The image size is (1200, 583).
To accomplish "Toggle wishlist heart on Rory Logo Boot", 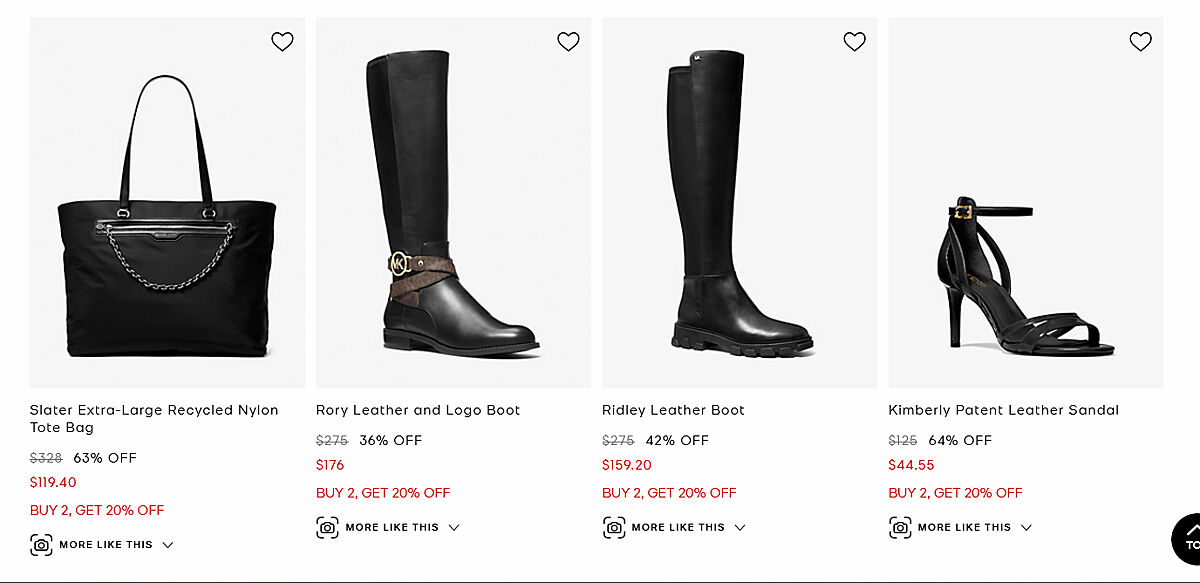I will [569, 42].
